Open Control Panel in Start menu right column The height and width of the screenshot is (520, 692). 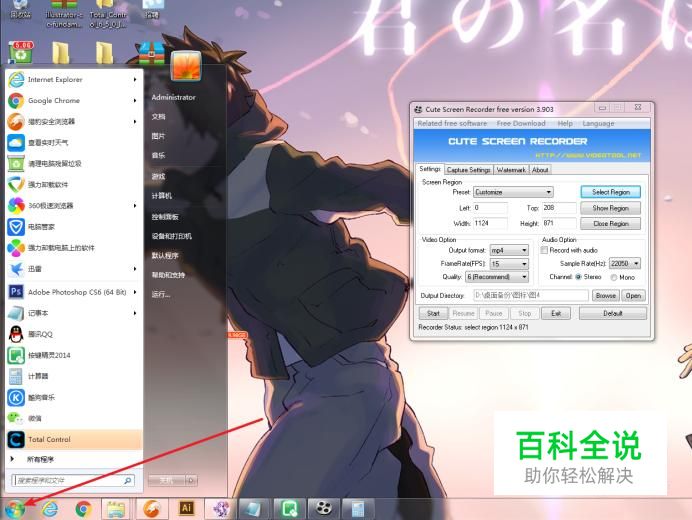(x=165, y=217)
